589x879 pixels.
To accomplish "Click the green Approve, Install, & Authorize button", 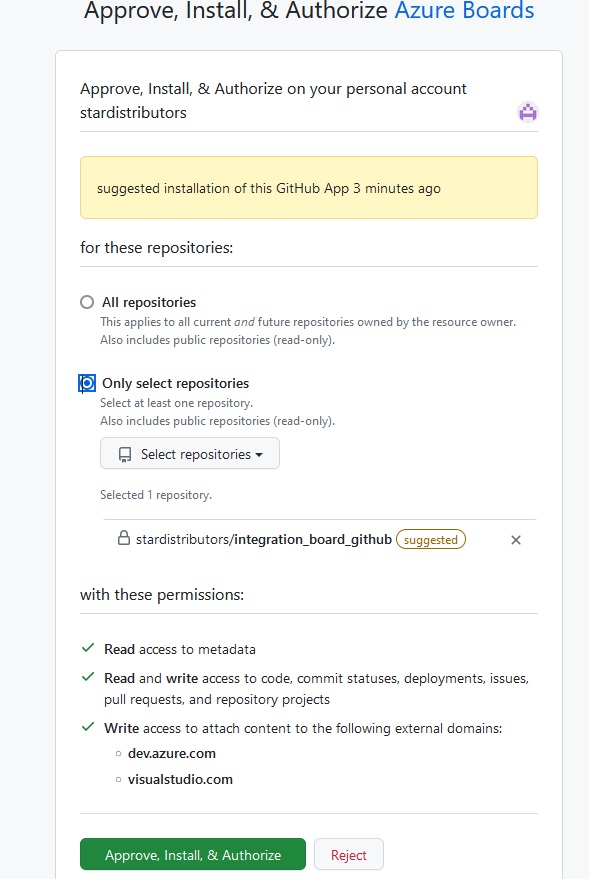I will [193, 854].
